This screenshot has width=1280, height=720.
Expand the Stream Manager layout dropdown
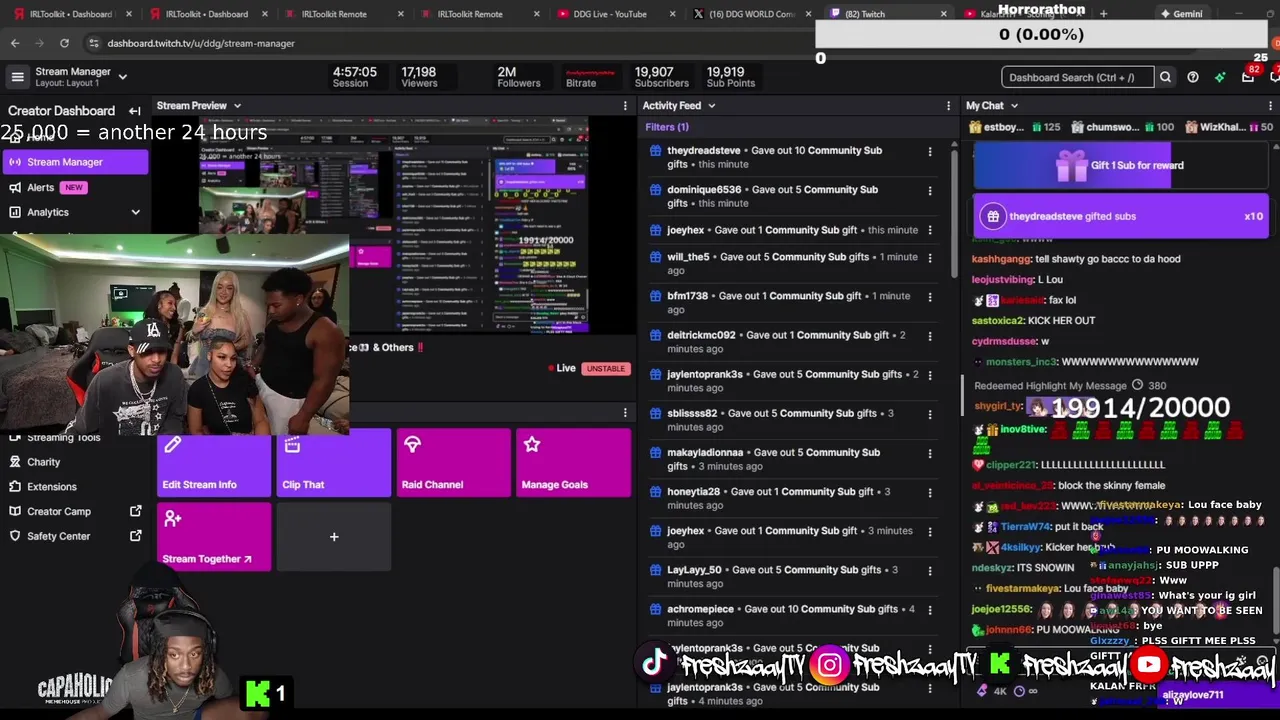click(122, 77)
